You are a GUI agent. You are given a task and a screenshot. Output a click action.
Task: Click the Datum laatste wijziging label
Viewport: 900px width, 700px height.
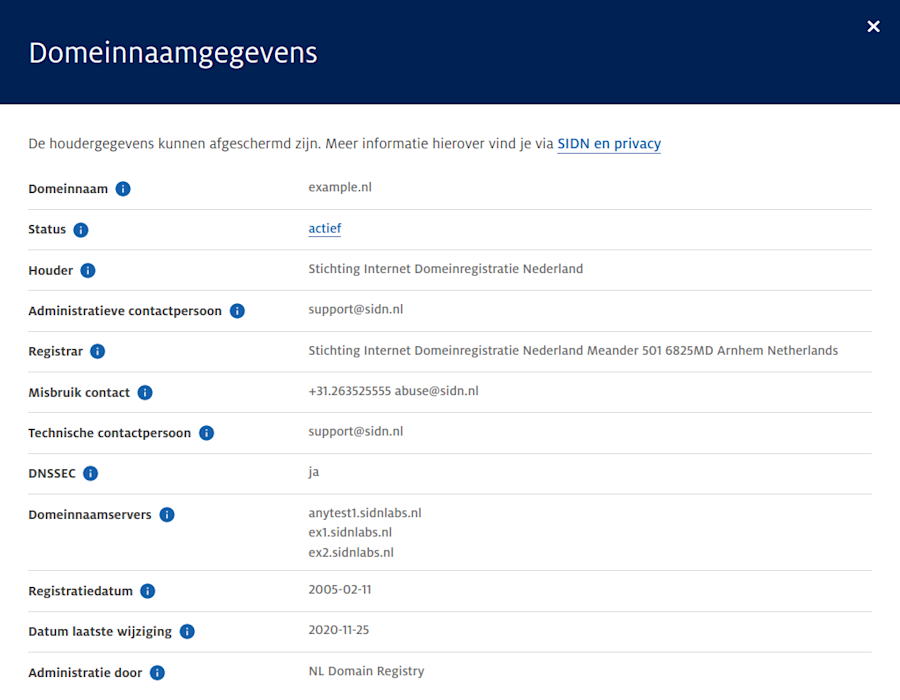[100, 632]
